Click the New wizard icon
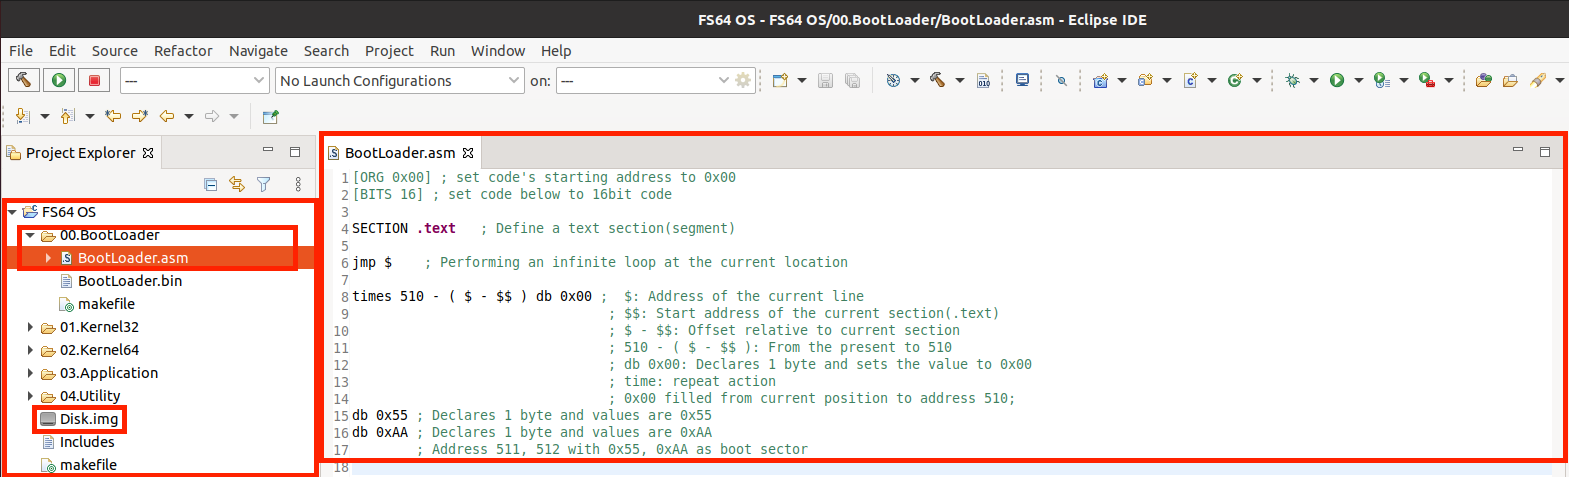 tap(780, 80)
